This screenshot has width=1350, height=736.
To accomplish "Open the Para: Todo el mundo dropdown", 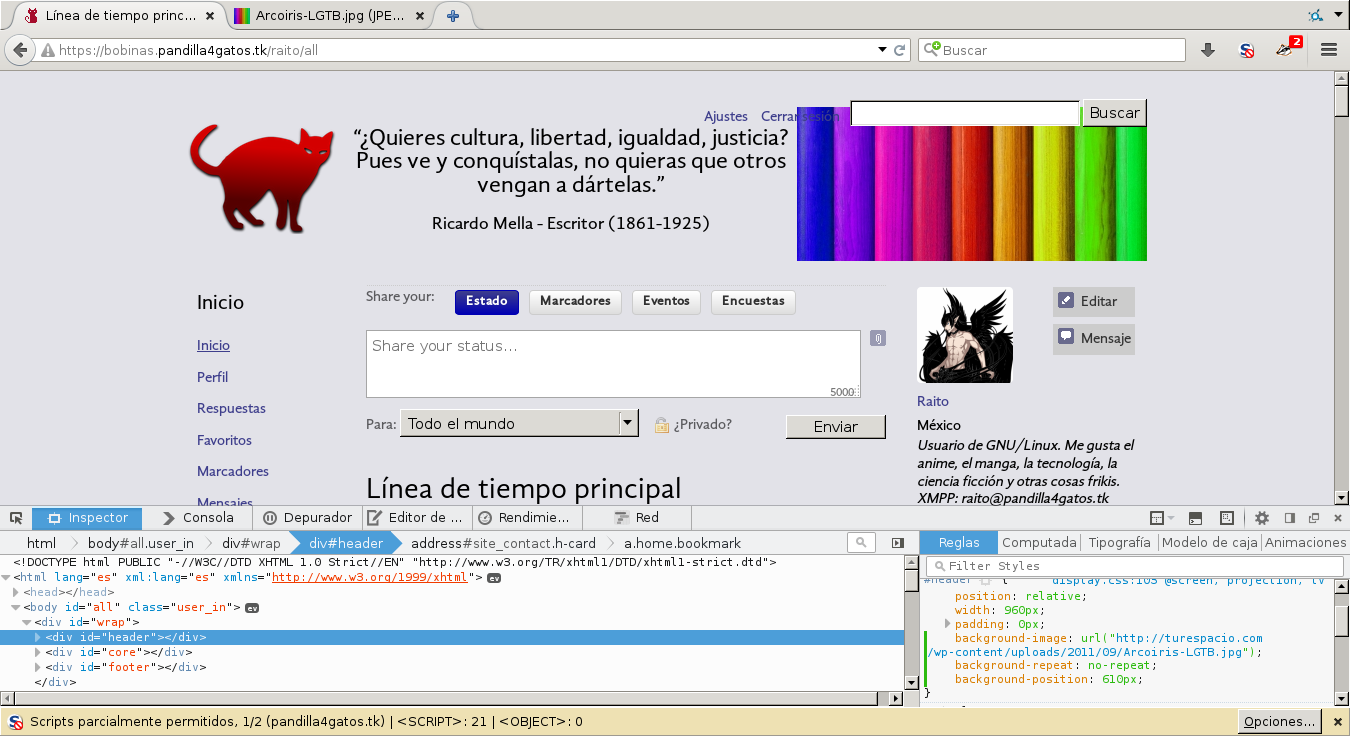I will (519, 423).
